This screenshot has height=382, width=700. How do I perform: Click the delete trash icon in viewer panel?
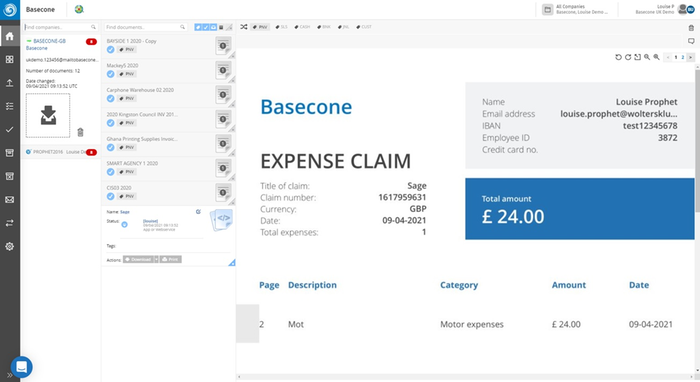[691, 28]
